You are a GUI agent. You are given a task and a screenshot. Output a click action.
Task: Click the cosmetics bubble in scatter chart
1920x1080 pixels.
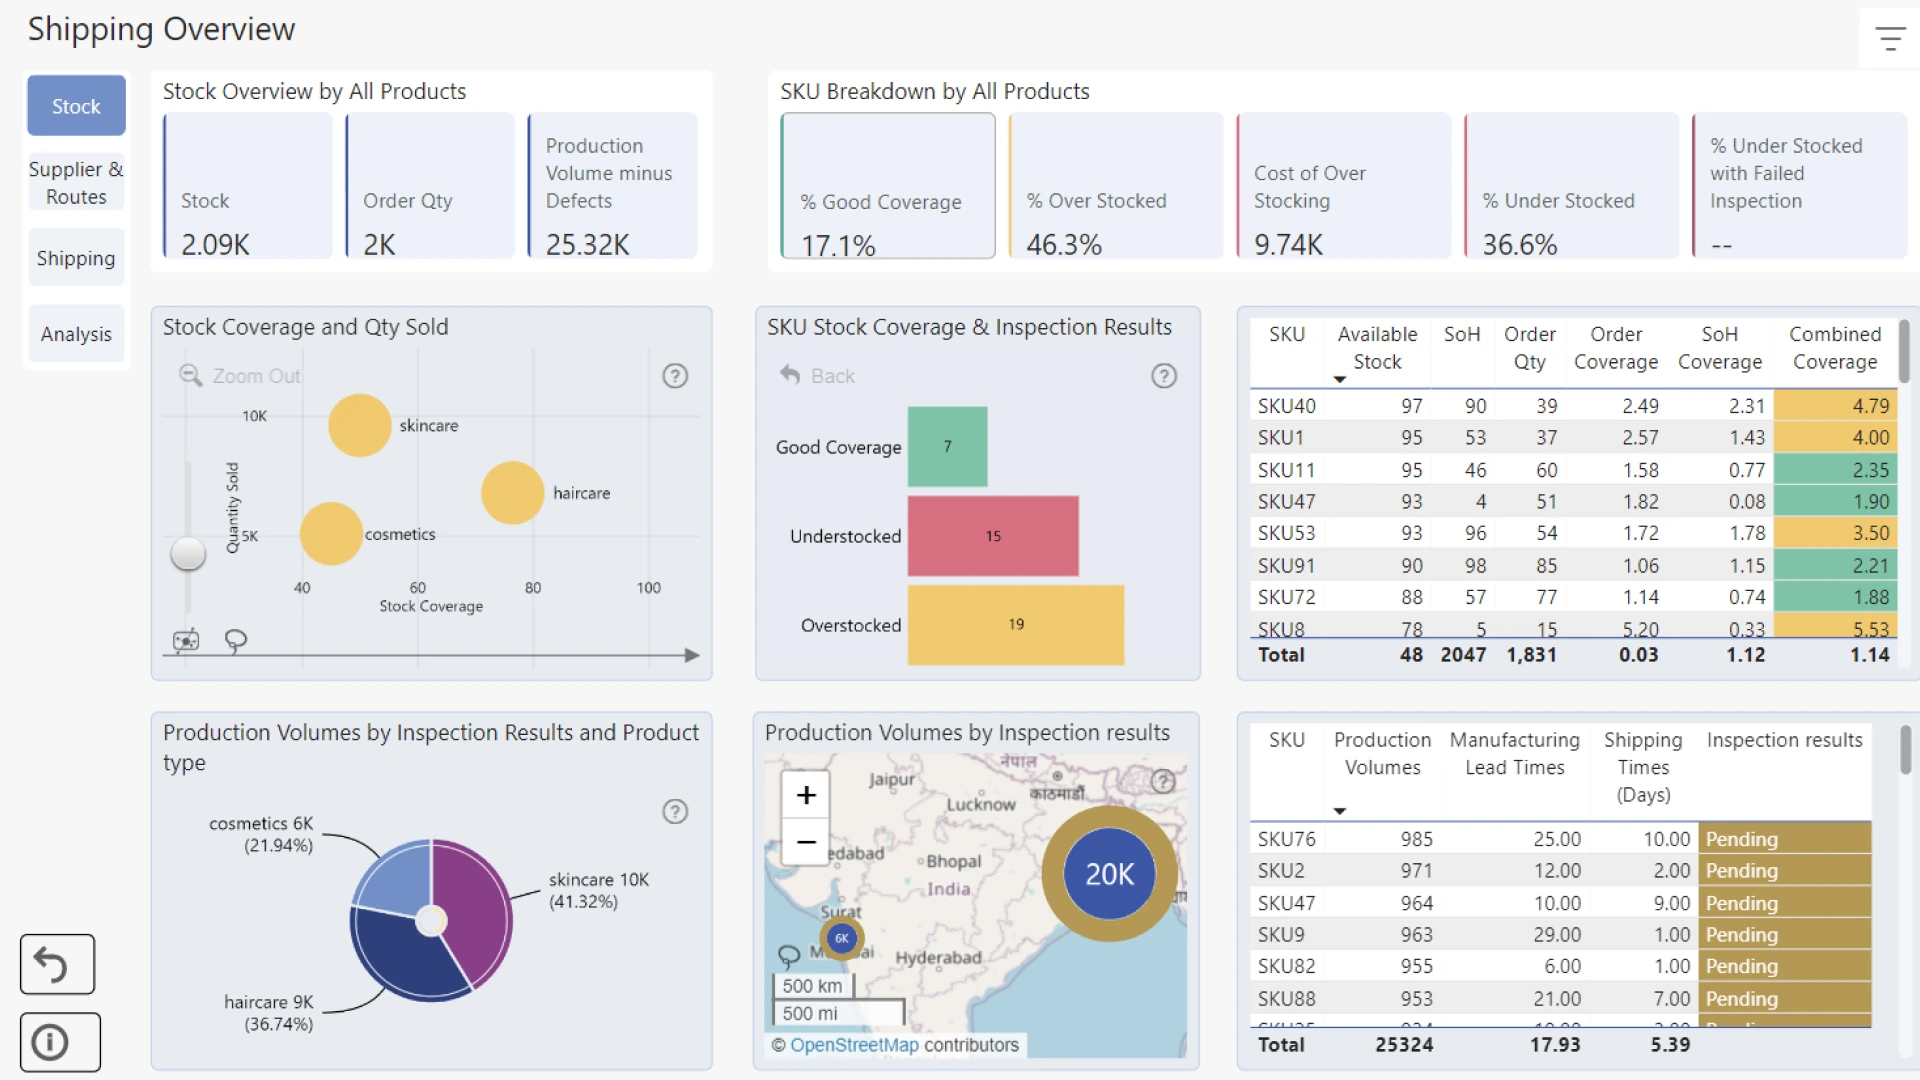click(331, 534)
